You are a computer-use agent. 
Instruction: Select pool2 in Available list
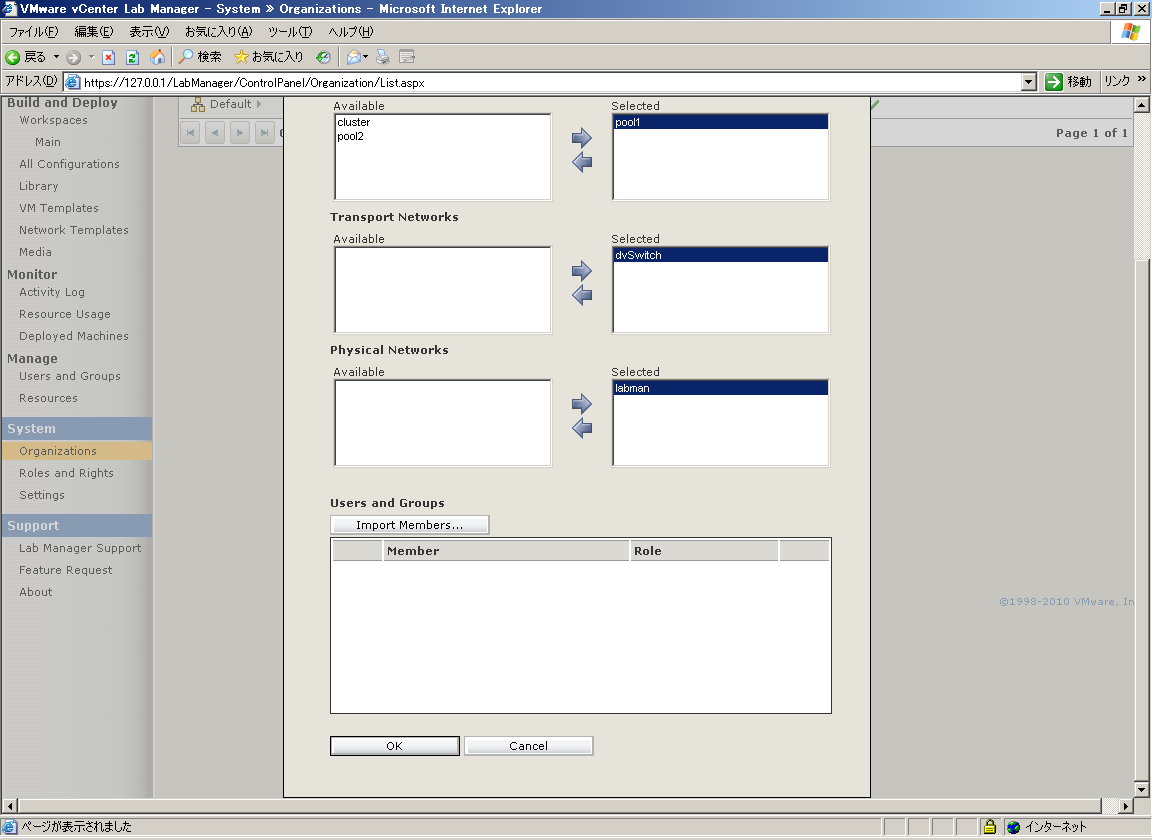tap(442, 136)
